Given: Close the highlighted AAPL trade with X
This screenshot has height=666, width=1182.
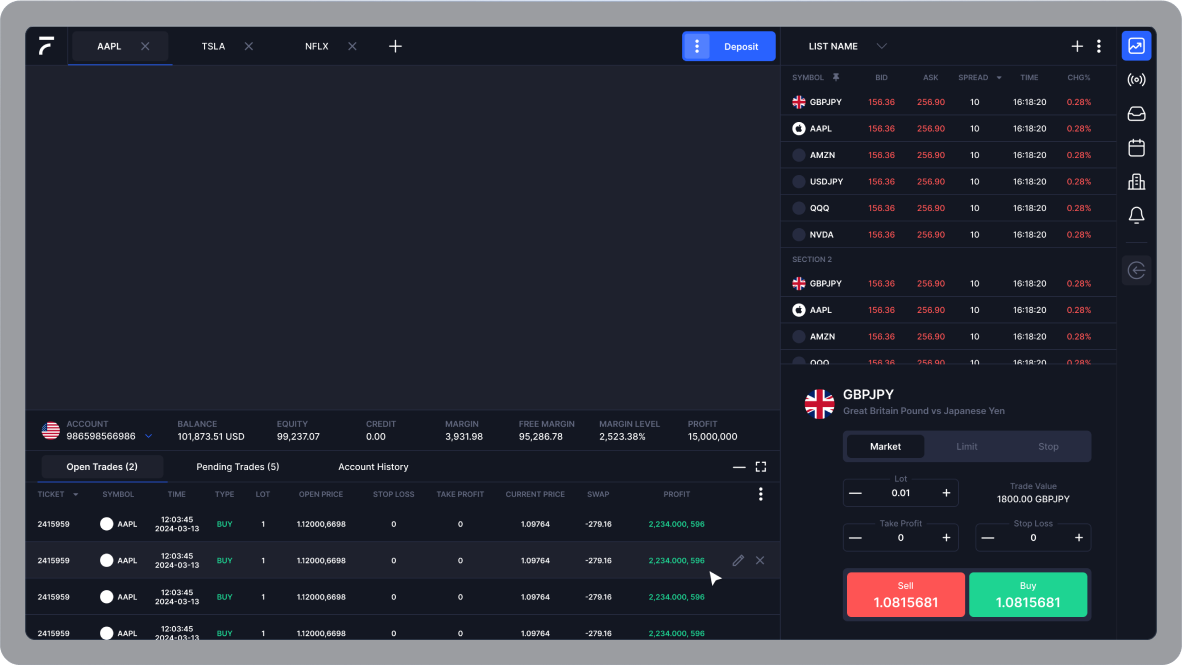Looking at the screenshot, I should tap(760, 560).
